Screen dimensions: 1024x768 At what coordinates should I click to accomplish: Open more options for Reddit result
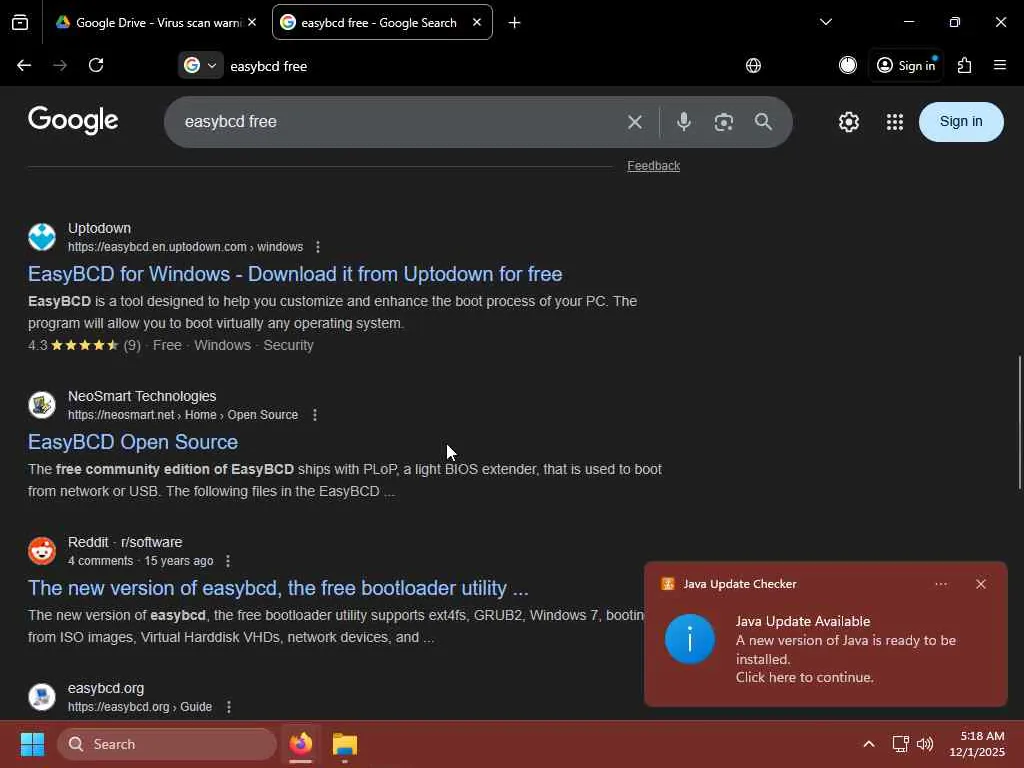pos(228,561)
